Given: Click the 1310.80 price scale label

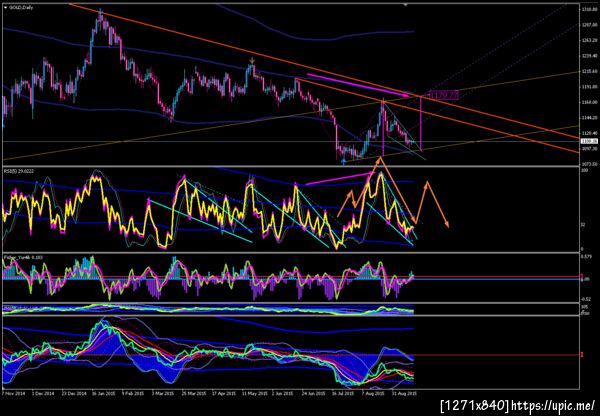Looking at the screenshot, I should (x=591, y=9).
